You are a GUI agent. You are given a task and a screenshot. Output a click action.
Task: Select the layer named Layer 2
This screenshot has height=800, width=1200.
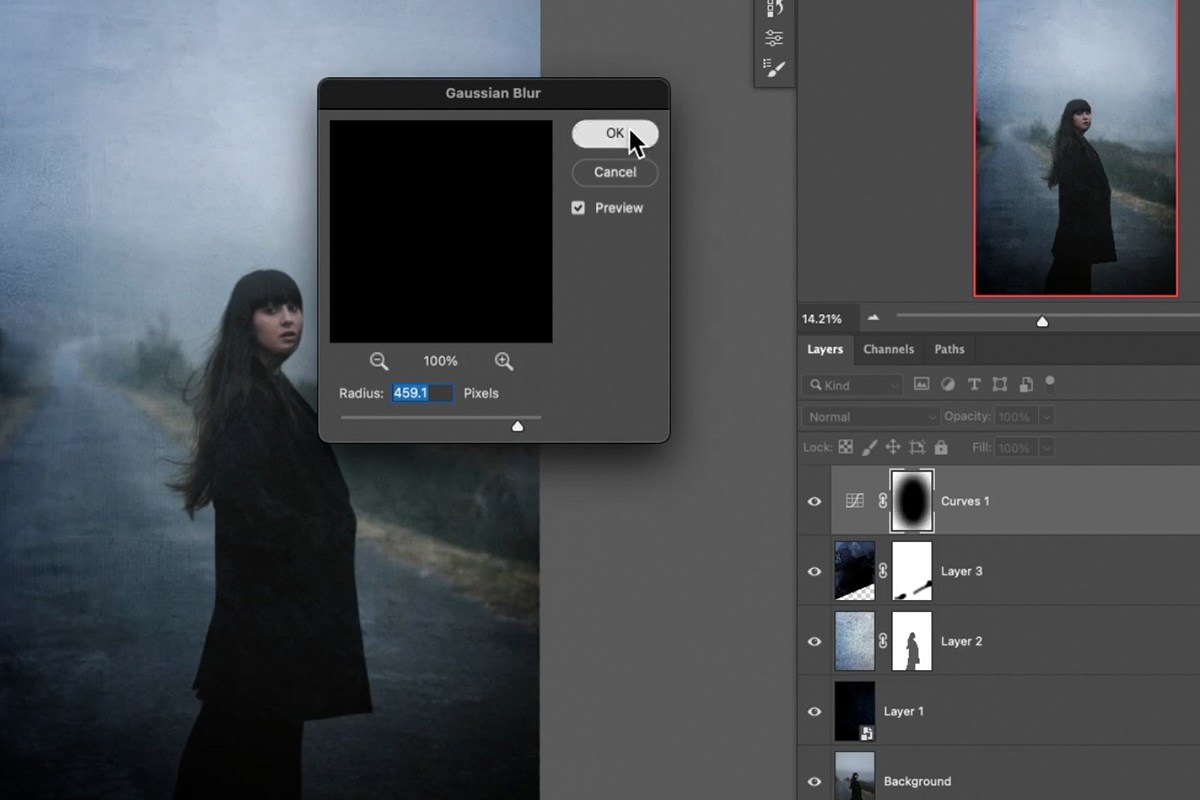coord(962,641)
